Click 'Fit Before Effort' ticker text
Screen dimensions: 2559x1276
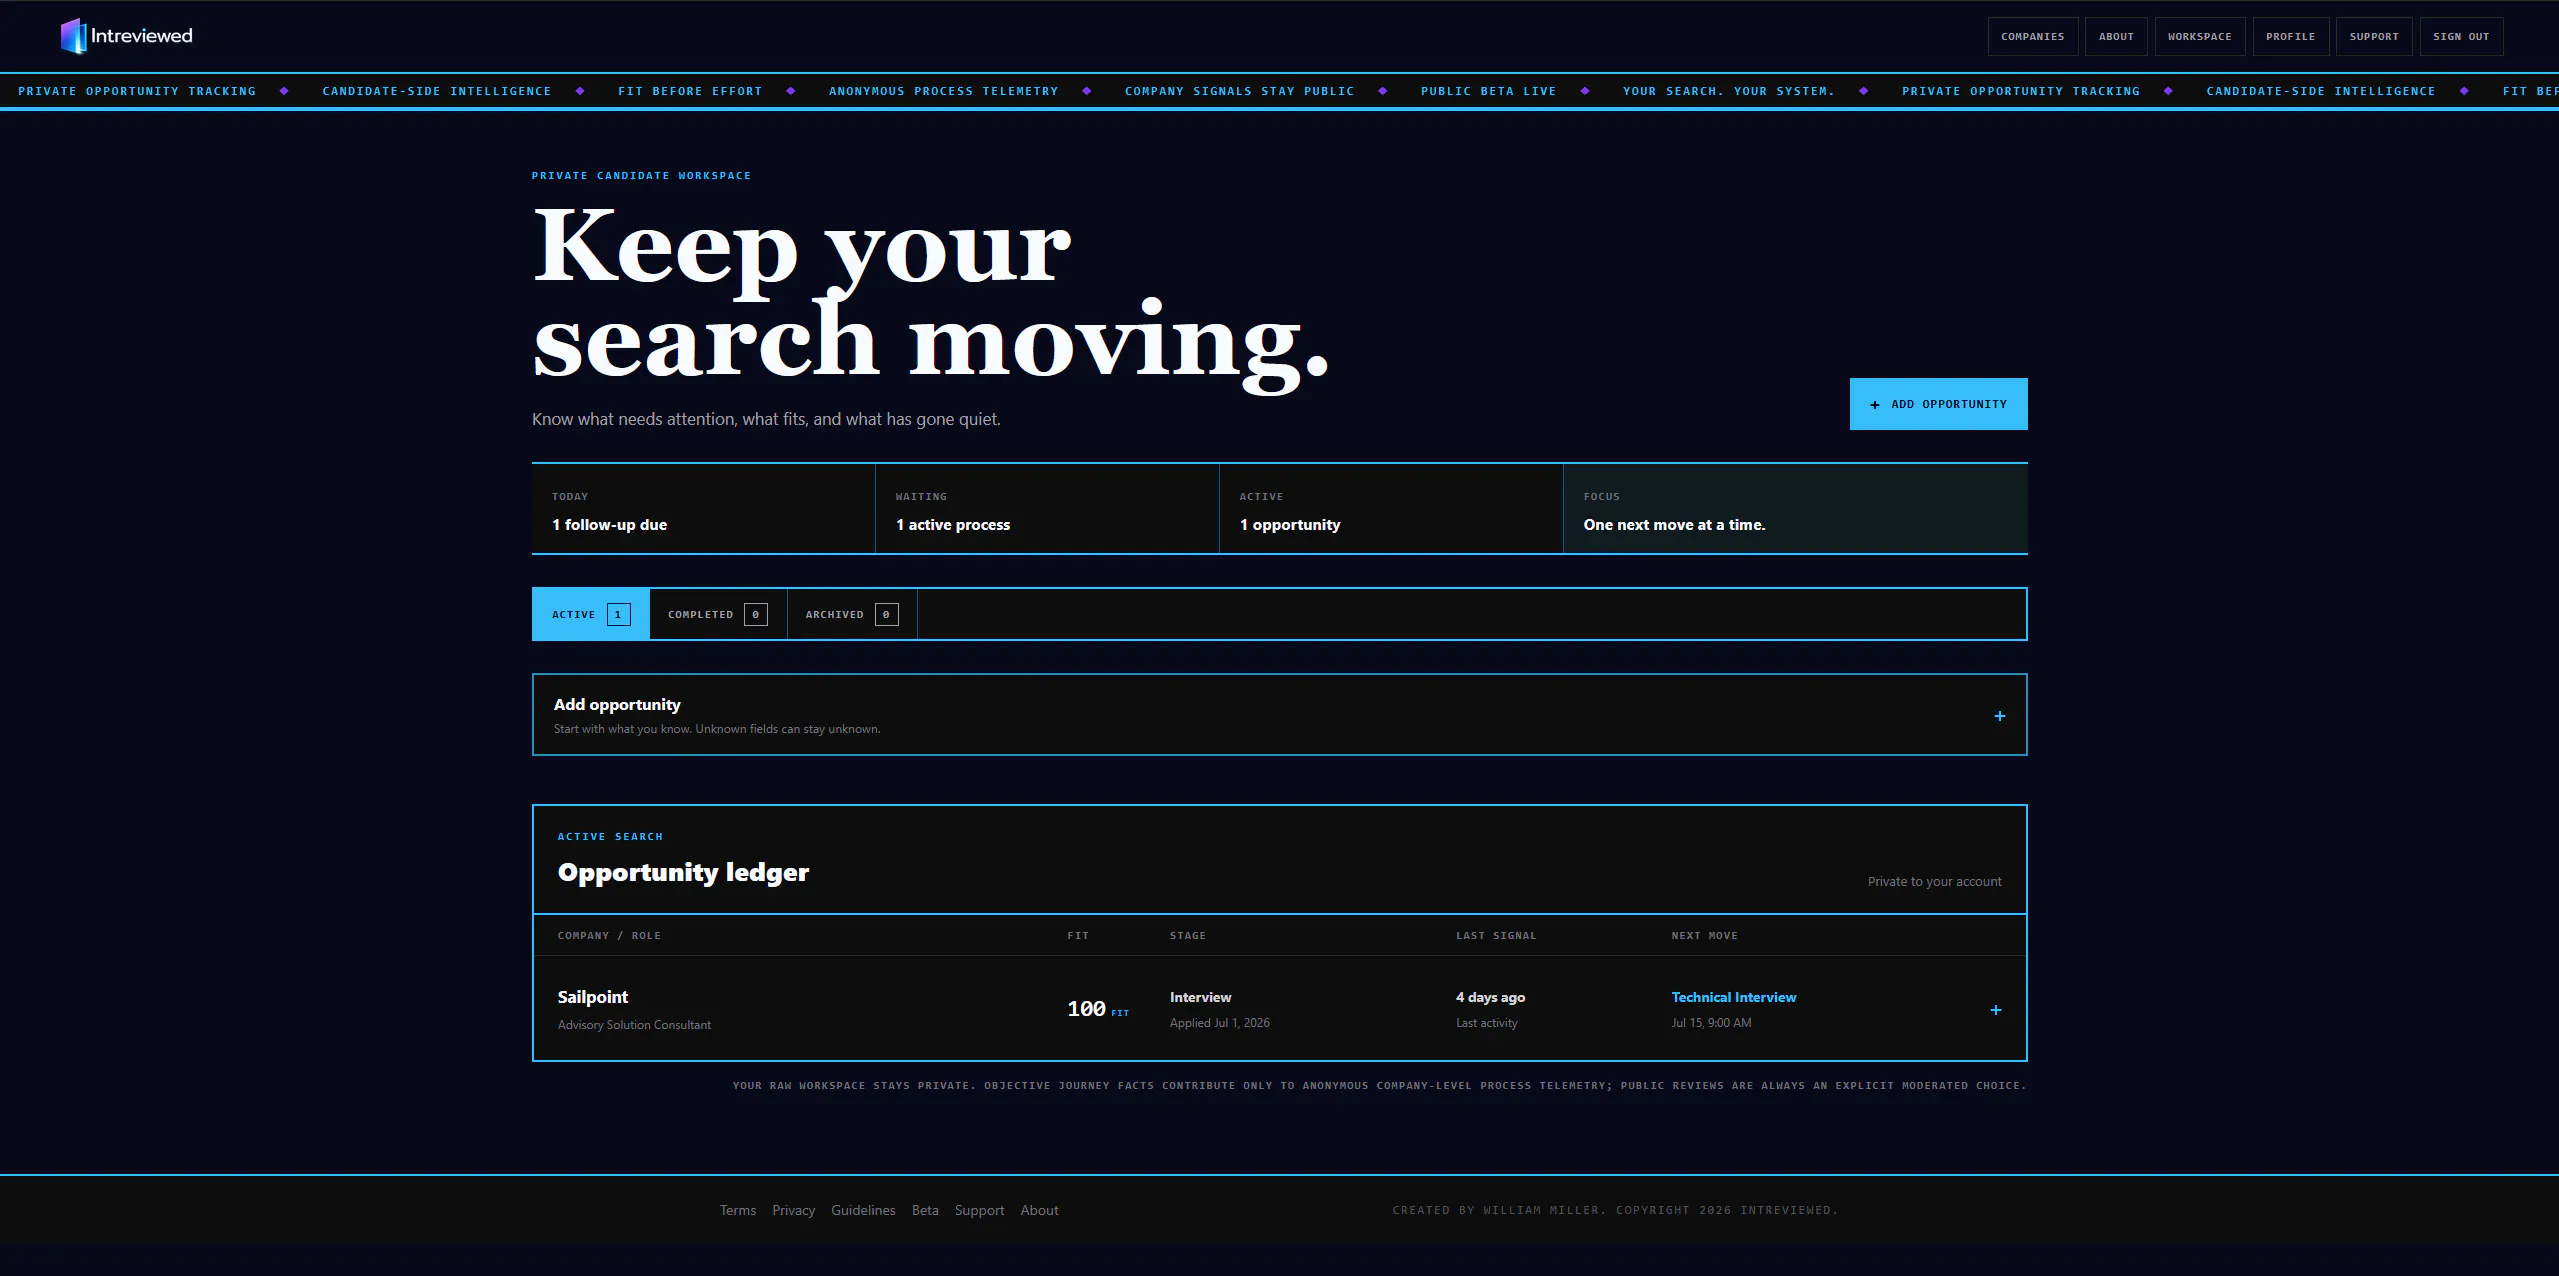point(690,91)
